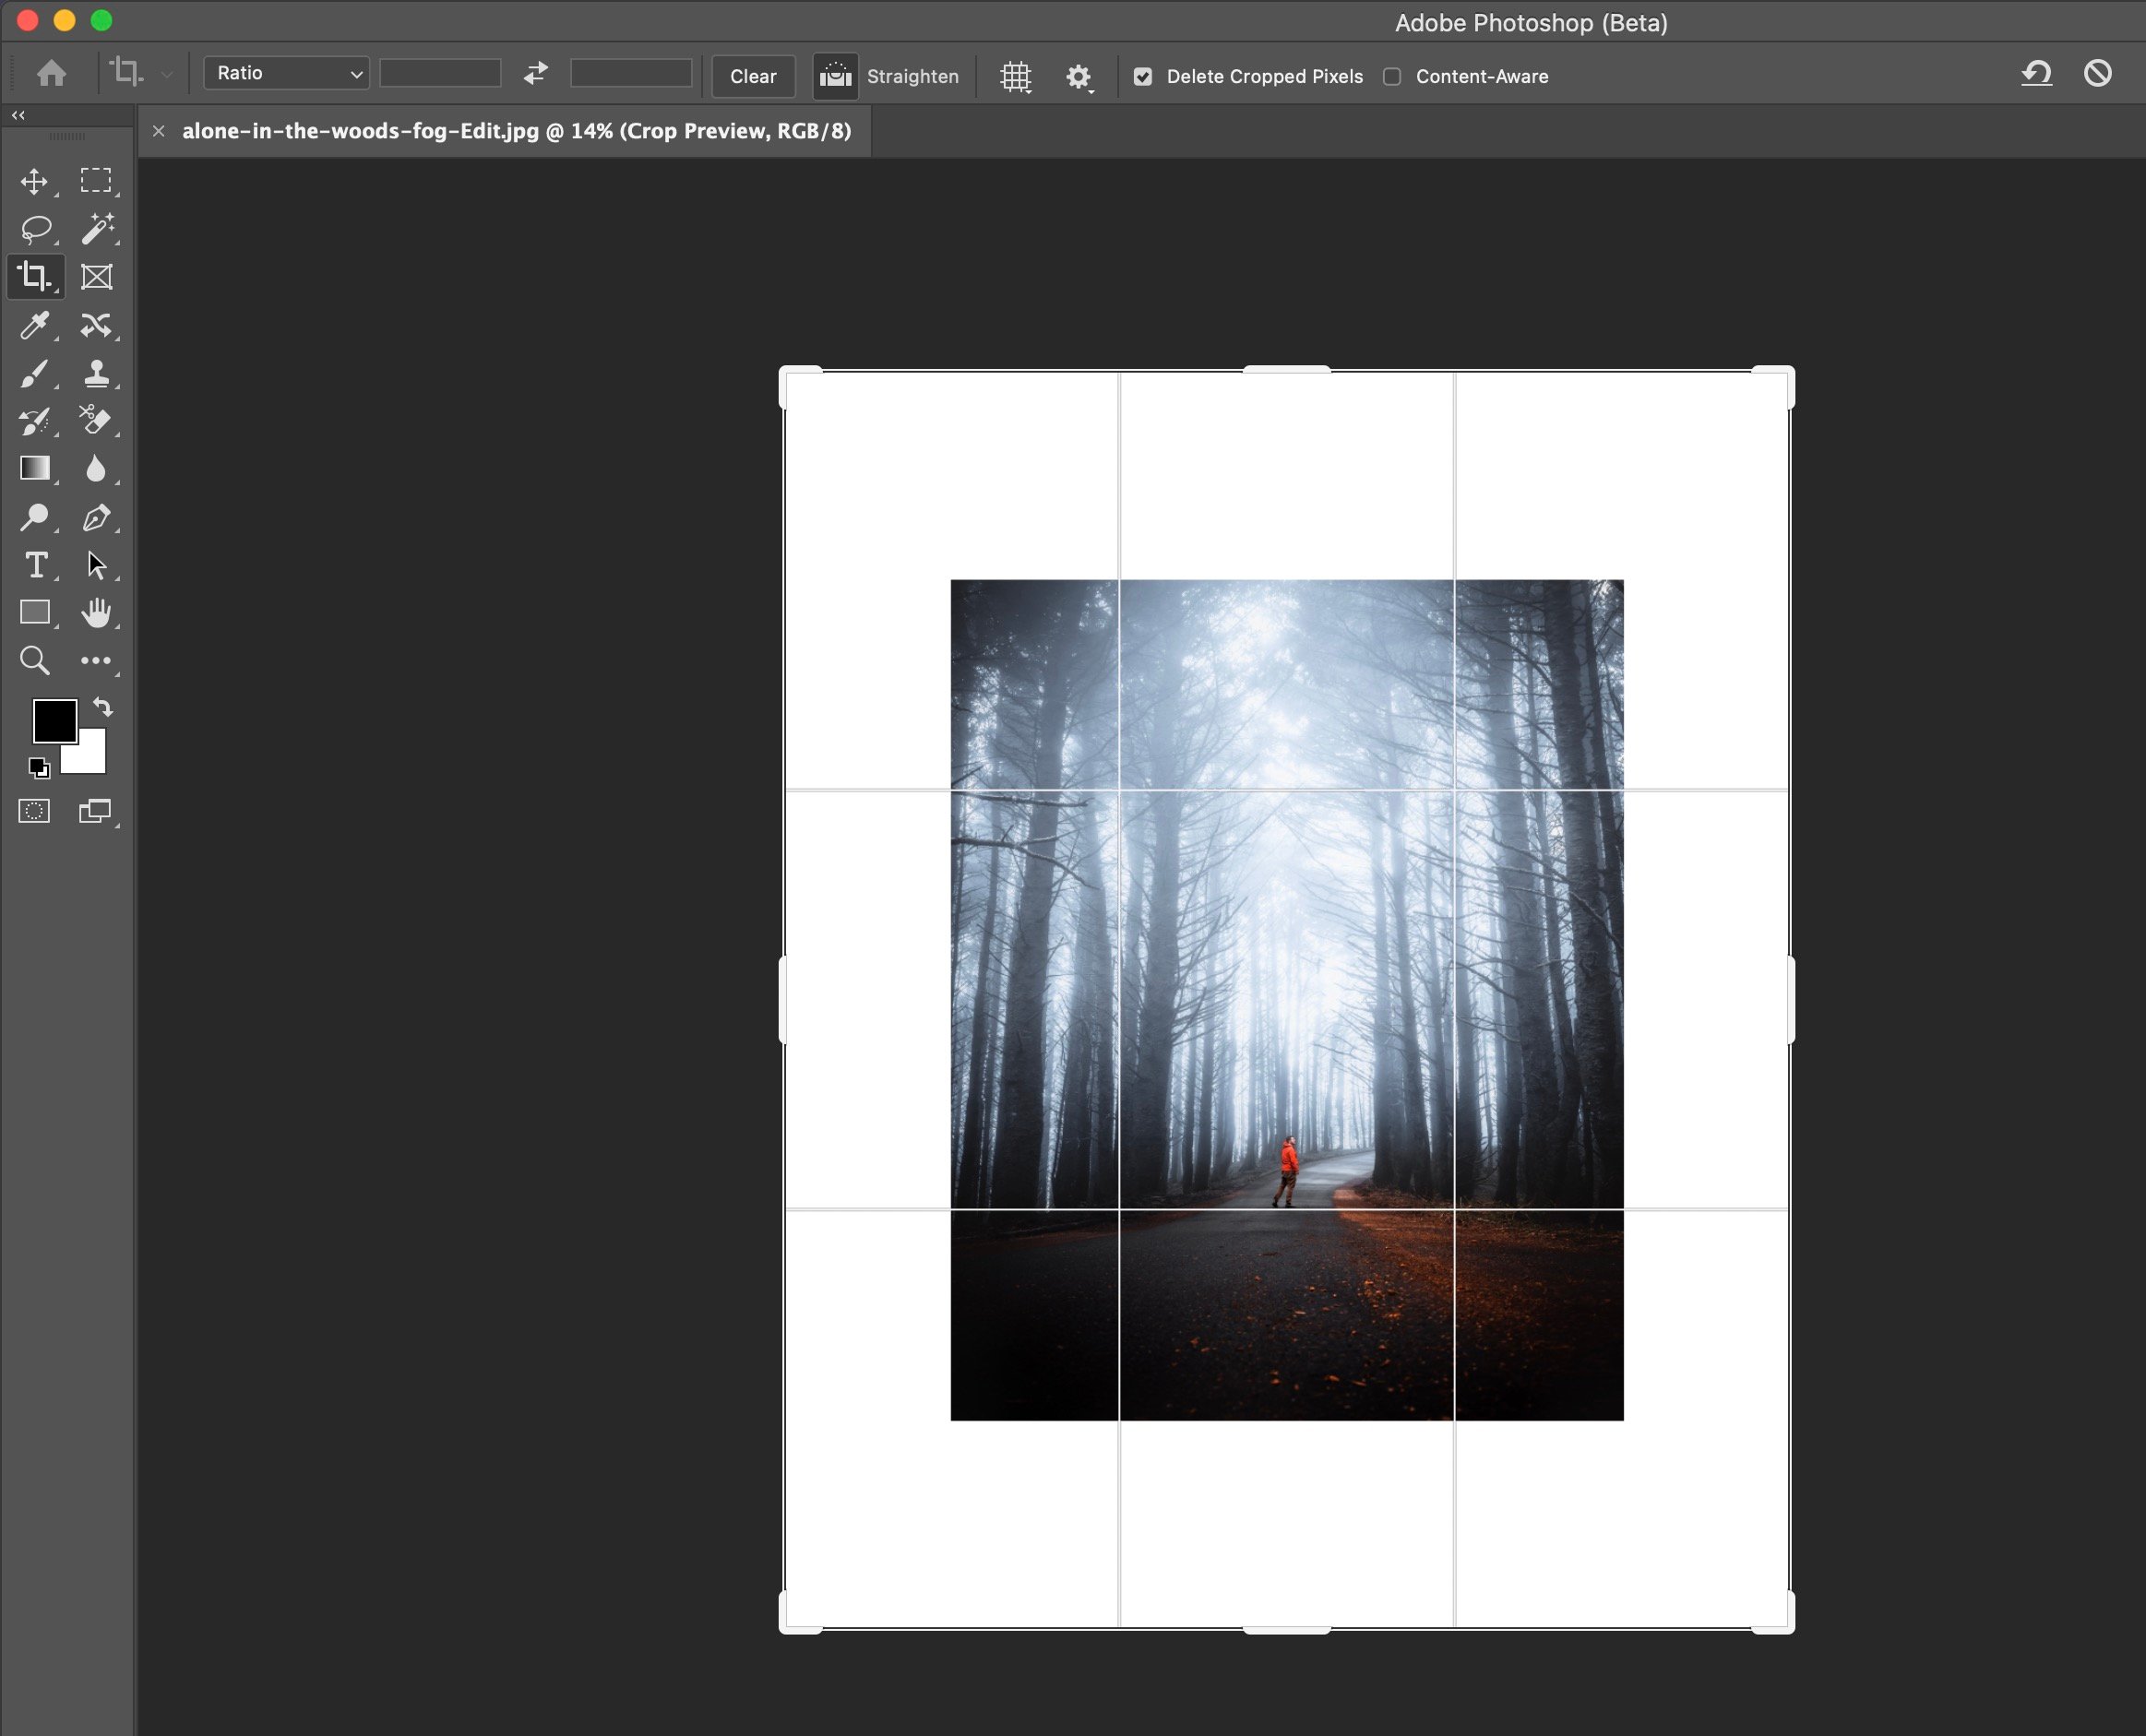Viewport: 2146px width, 1736px height.
Task: Toggle Delete Cropped Pixels checkbox
Action: [x=1141, y=77]
